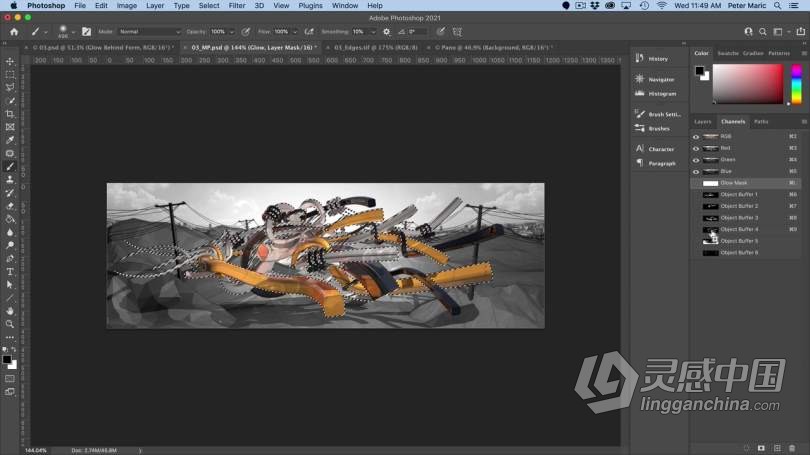Toggle the Brush Settings panel icon in options bar
810x455 pixels.
point(86,32)
